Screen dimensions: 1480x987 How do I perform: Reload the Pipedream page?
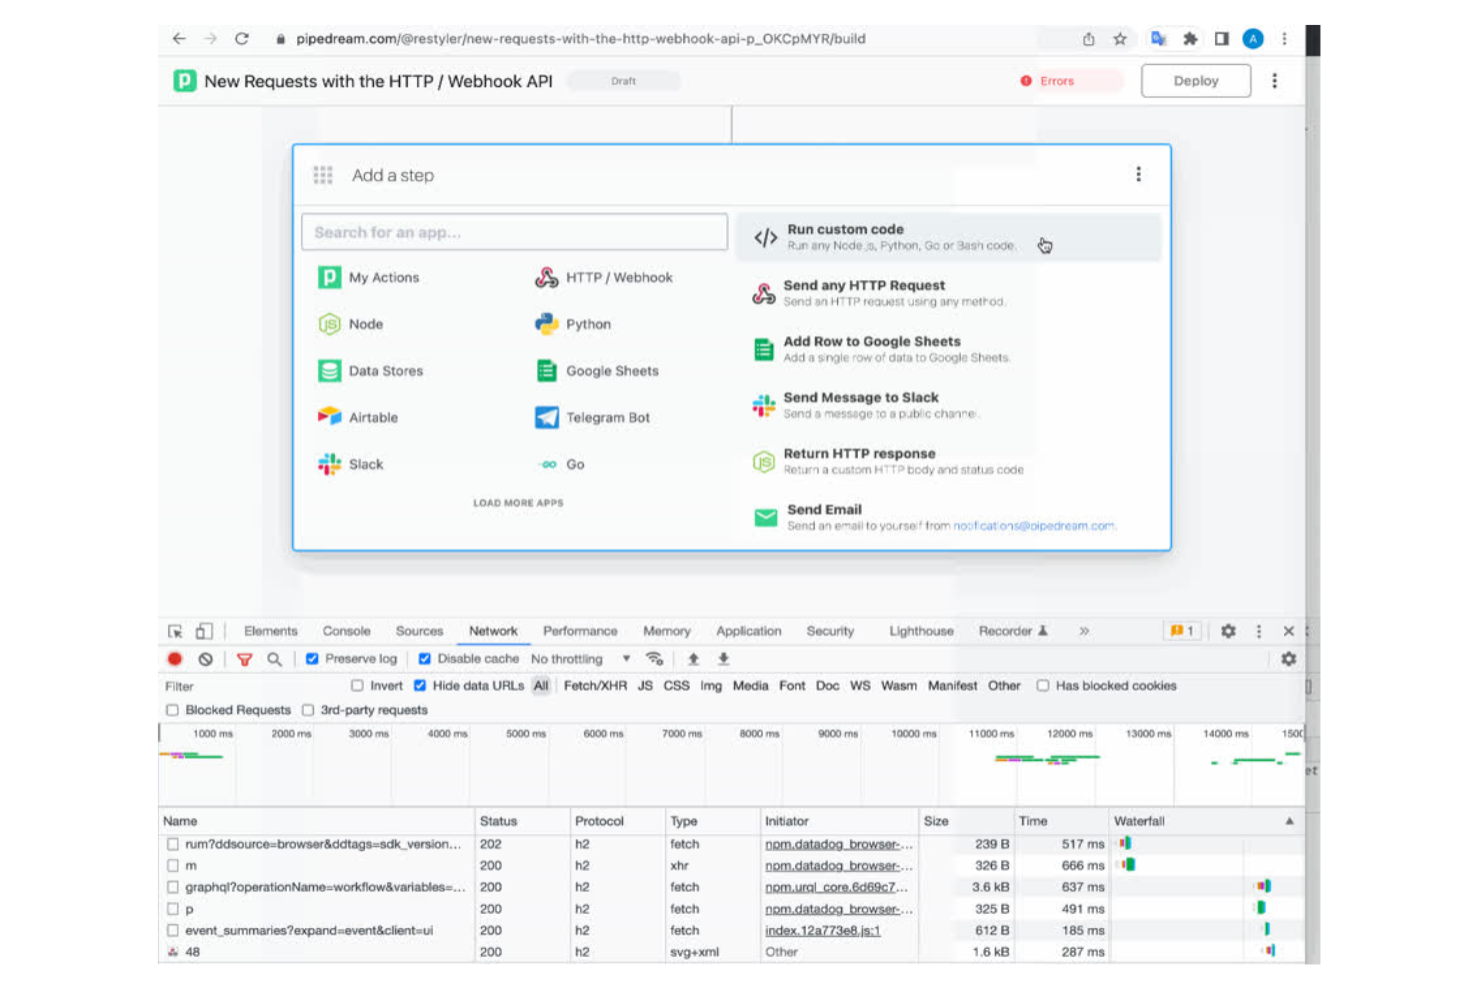[242, 39]
